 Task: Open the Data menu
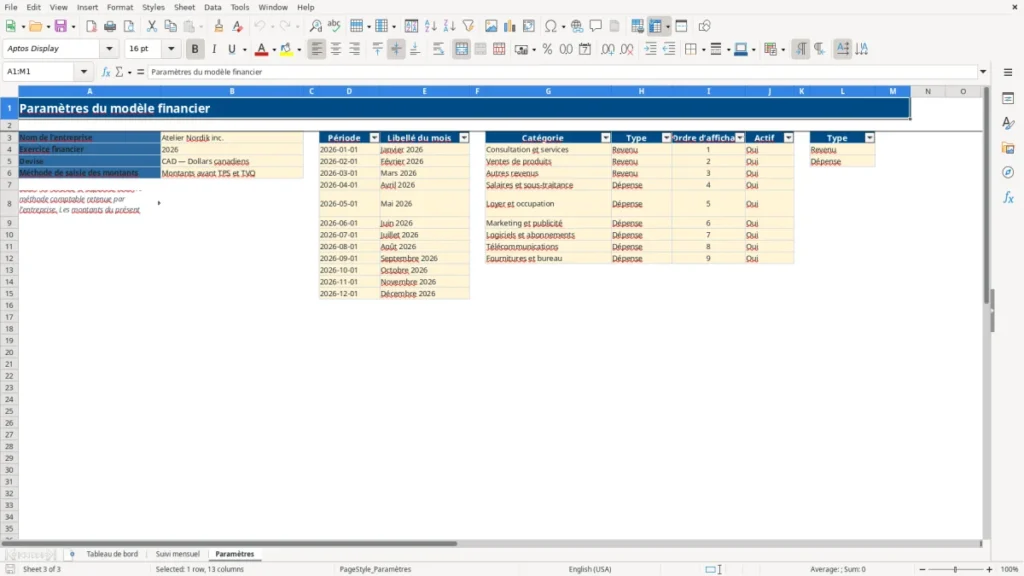click(212, 7)
